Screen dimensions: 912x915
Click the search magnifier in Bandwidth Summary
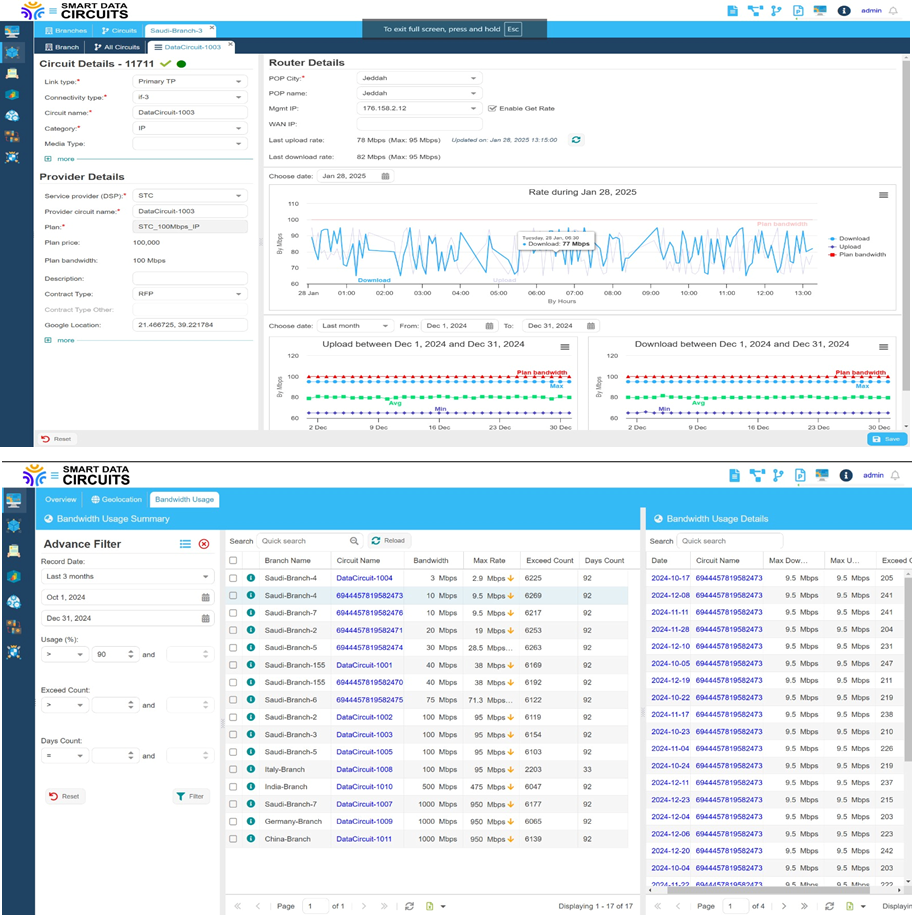coord(354,541)
